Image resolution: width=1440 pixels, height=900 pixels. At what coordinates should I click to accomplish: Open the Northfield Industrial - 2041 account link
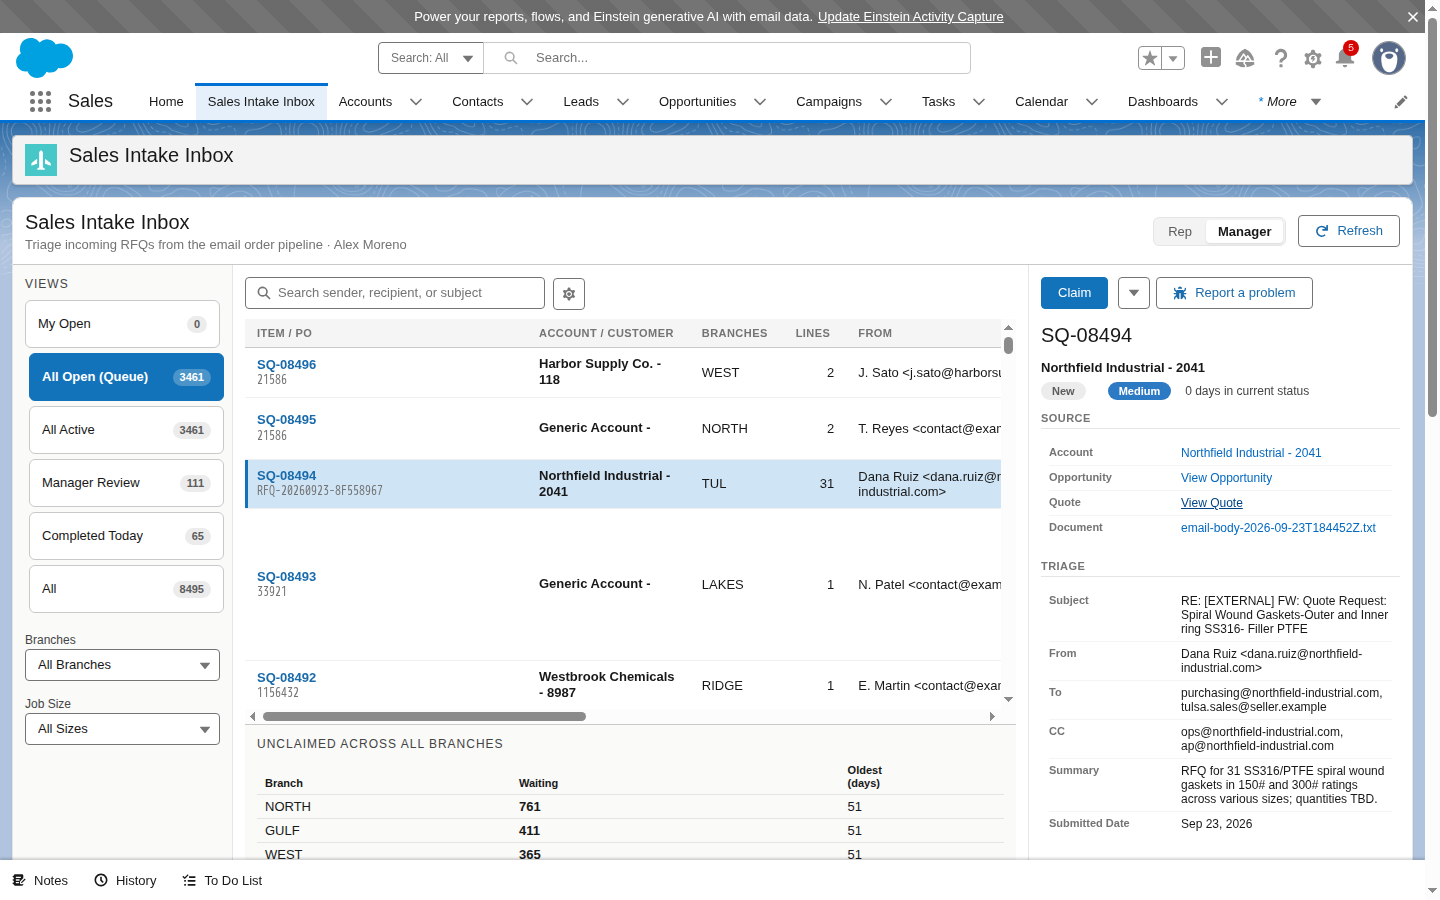pos(1250,454)
